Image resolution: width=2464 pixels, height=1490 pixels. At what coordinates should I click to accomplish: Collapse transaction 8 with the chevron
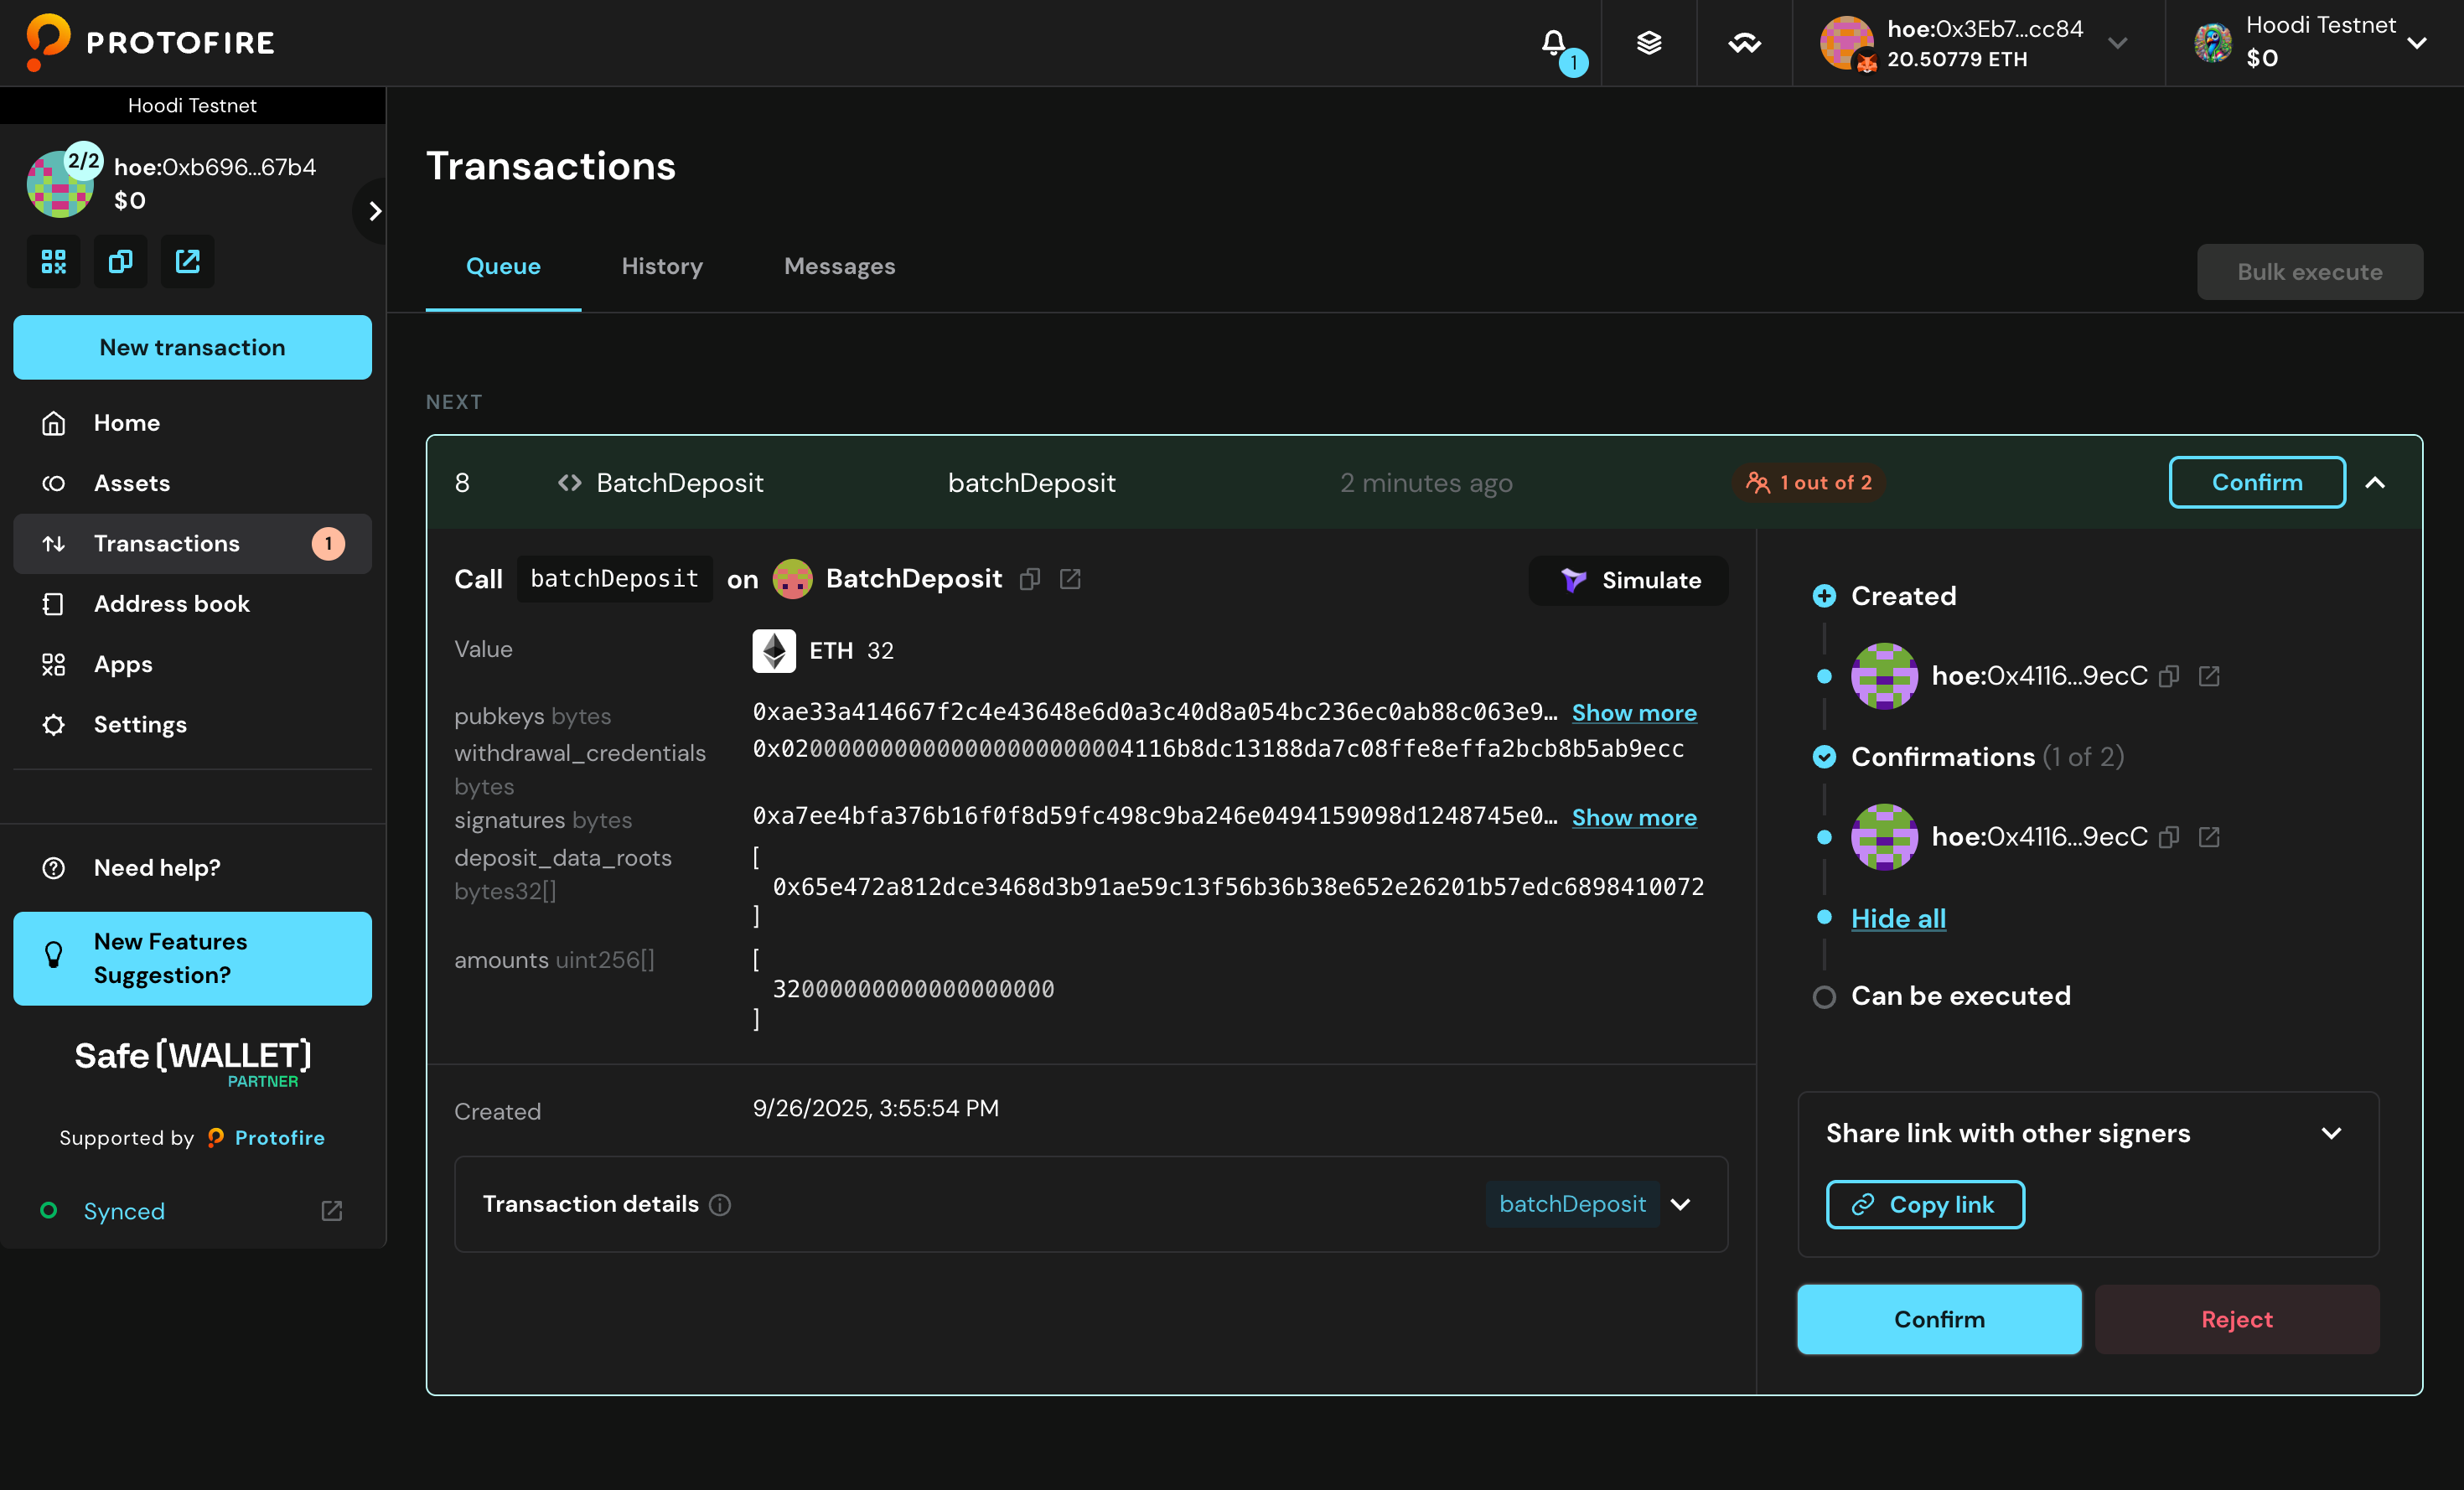[x=2375, y=483]
